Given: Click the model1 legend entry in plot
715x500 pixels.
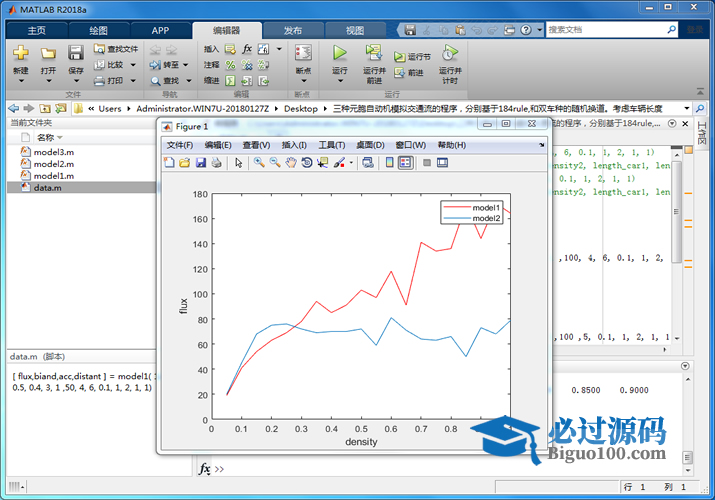Looking at the screenshot, I should tap(472, 207).
